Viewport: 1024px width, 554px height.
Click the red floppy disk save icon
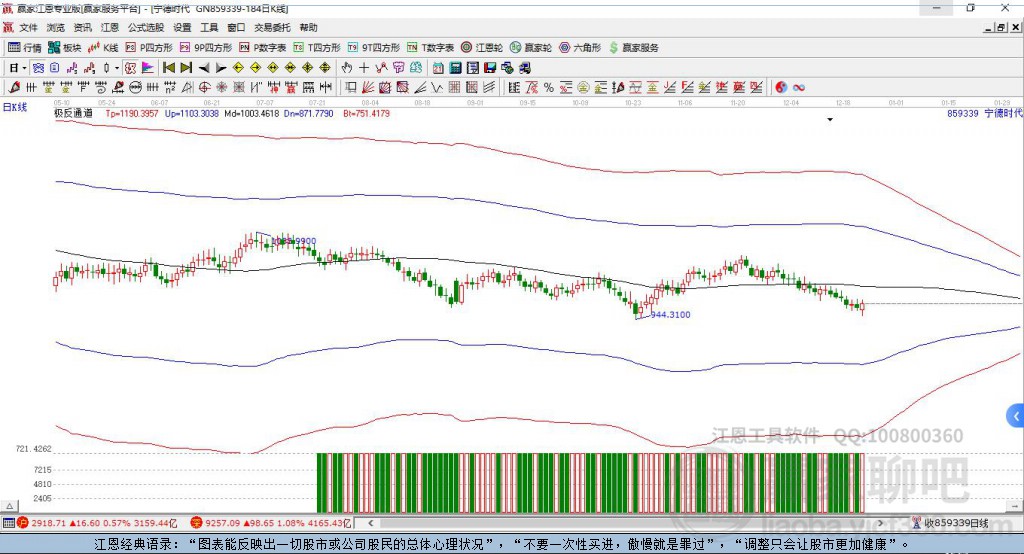pyautogui.click(x=490, y=68)
